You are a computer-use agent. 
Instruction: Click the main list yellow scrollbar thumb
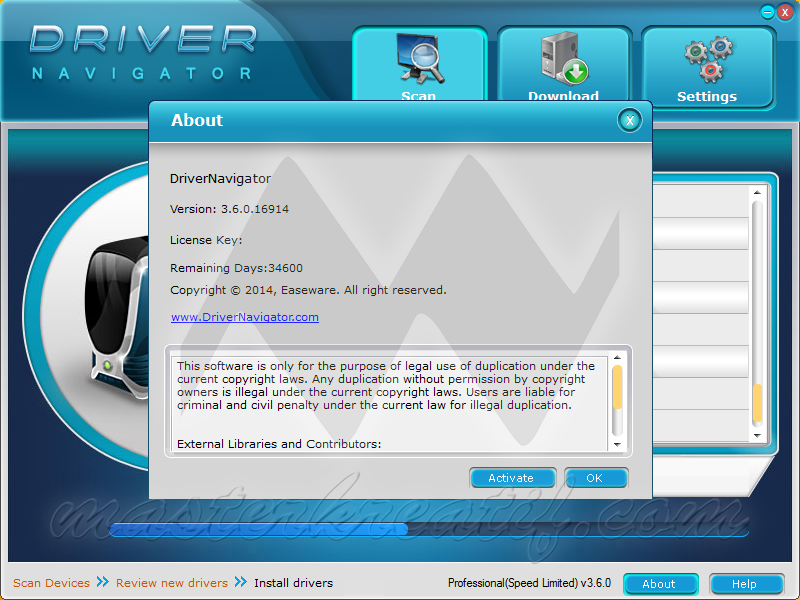pyautogui.click(x=757, y=403)
